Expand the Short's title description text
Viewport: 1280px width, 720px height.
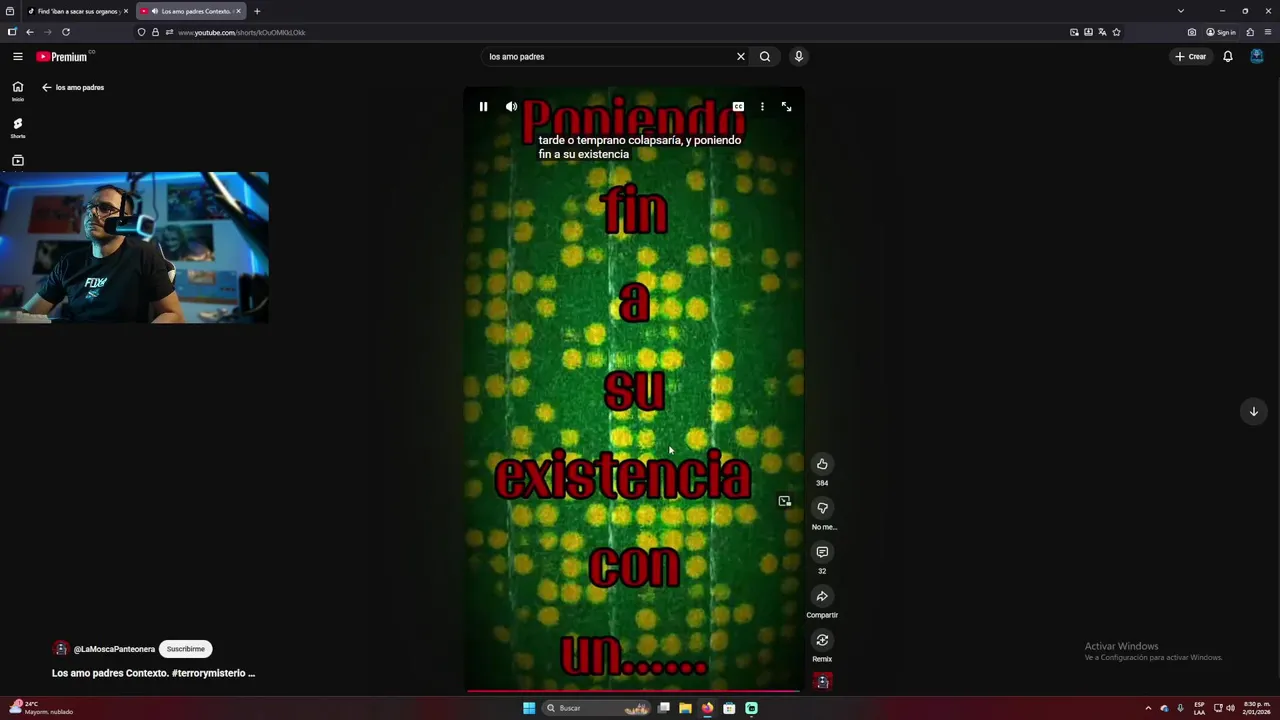[x=153, y=673]
